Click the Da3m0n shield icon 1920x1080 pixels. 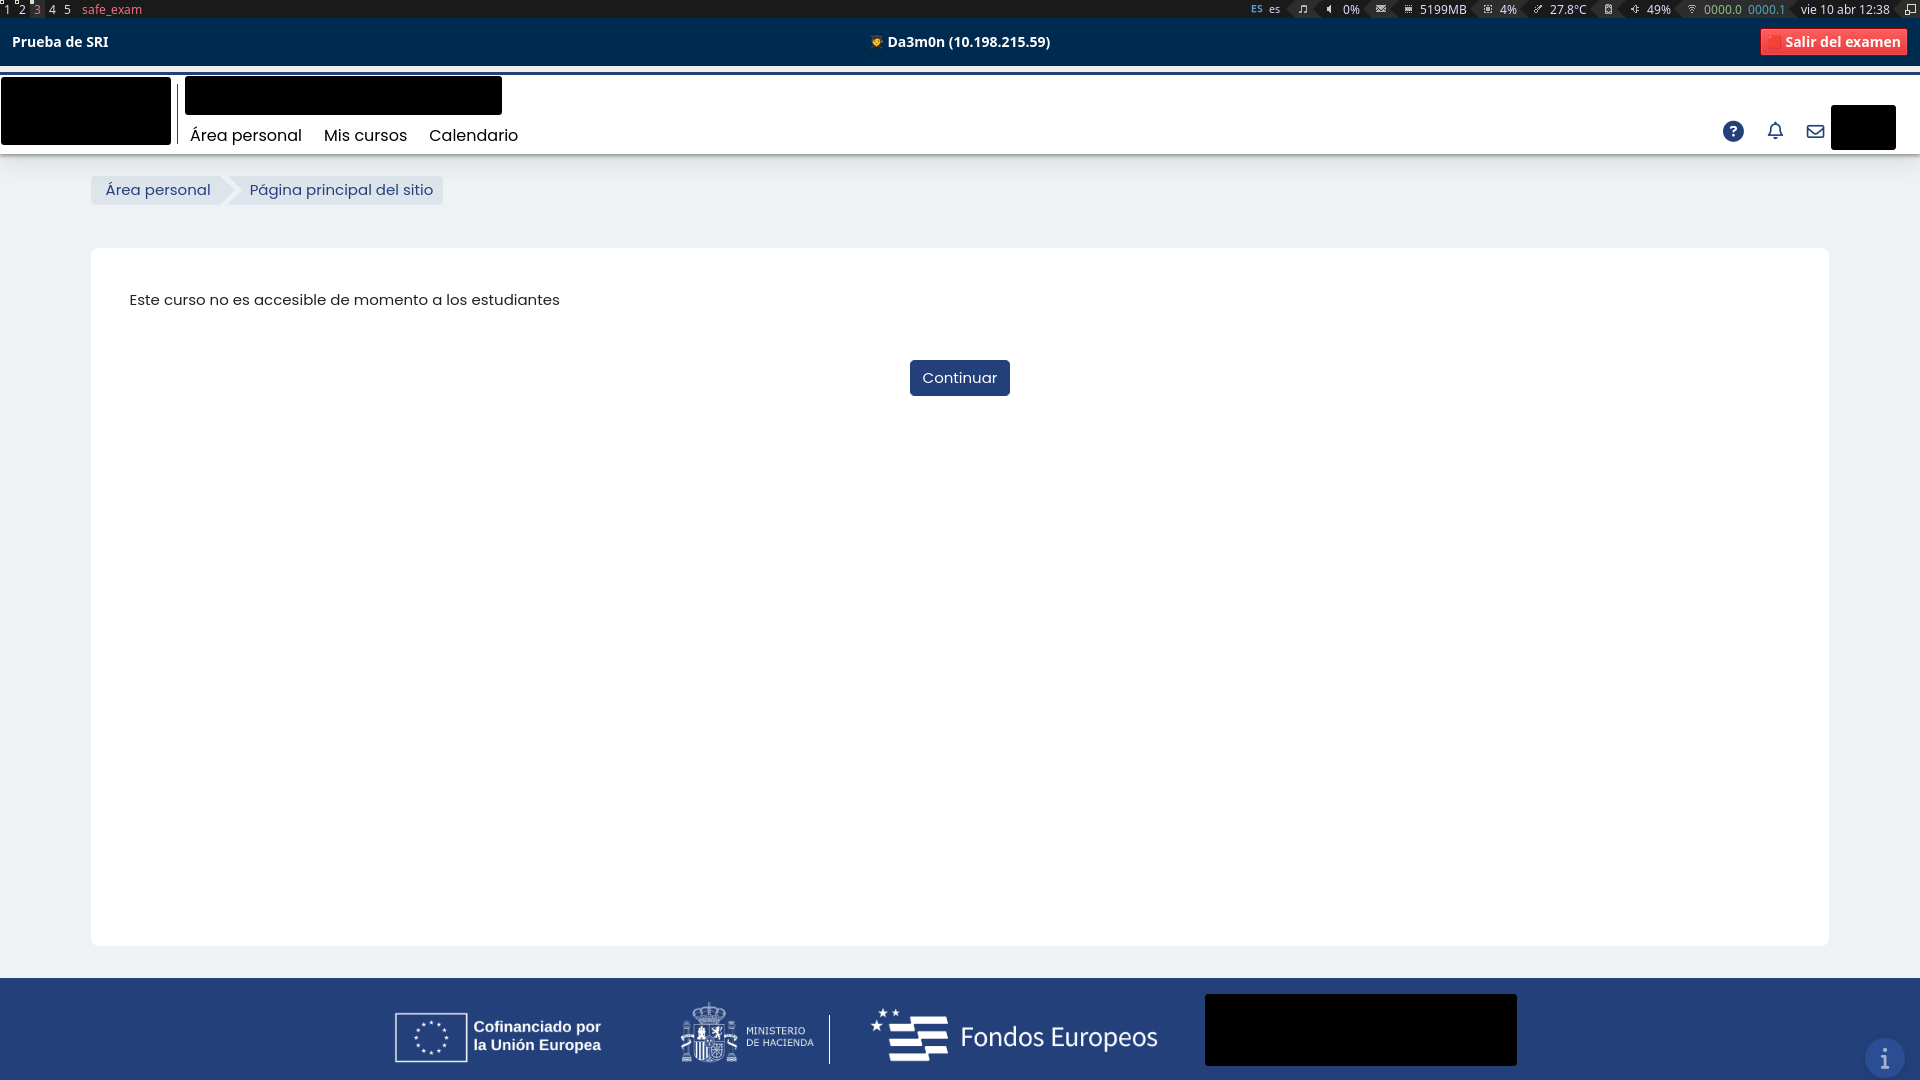click(876, 42)
